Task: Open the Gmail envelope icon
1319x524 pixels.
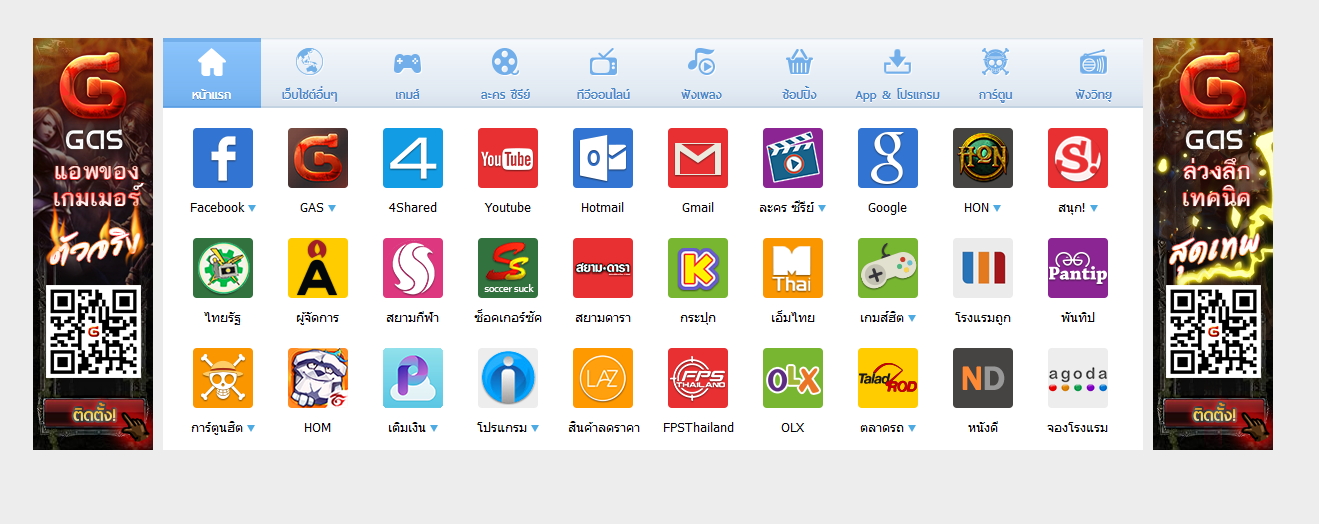Action: 698,158
